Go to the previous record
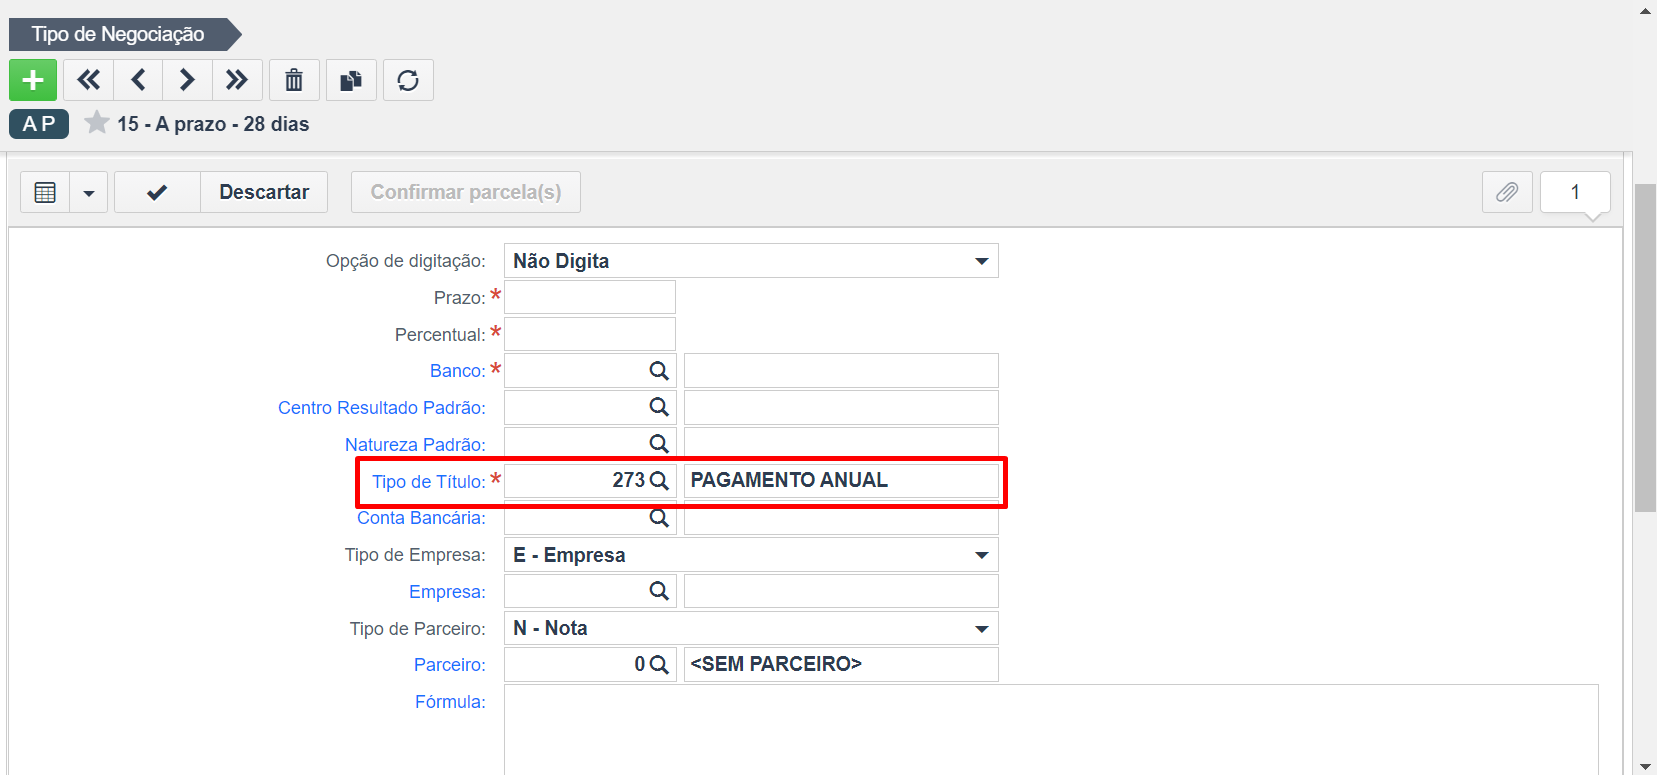The width and height of the screenshot is (1657, 775). click(x=138, y=80)
